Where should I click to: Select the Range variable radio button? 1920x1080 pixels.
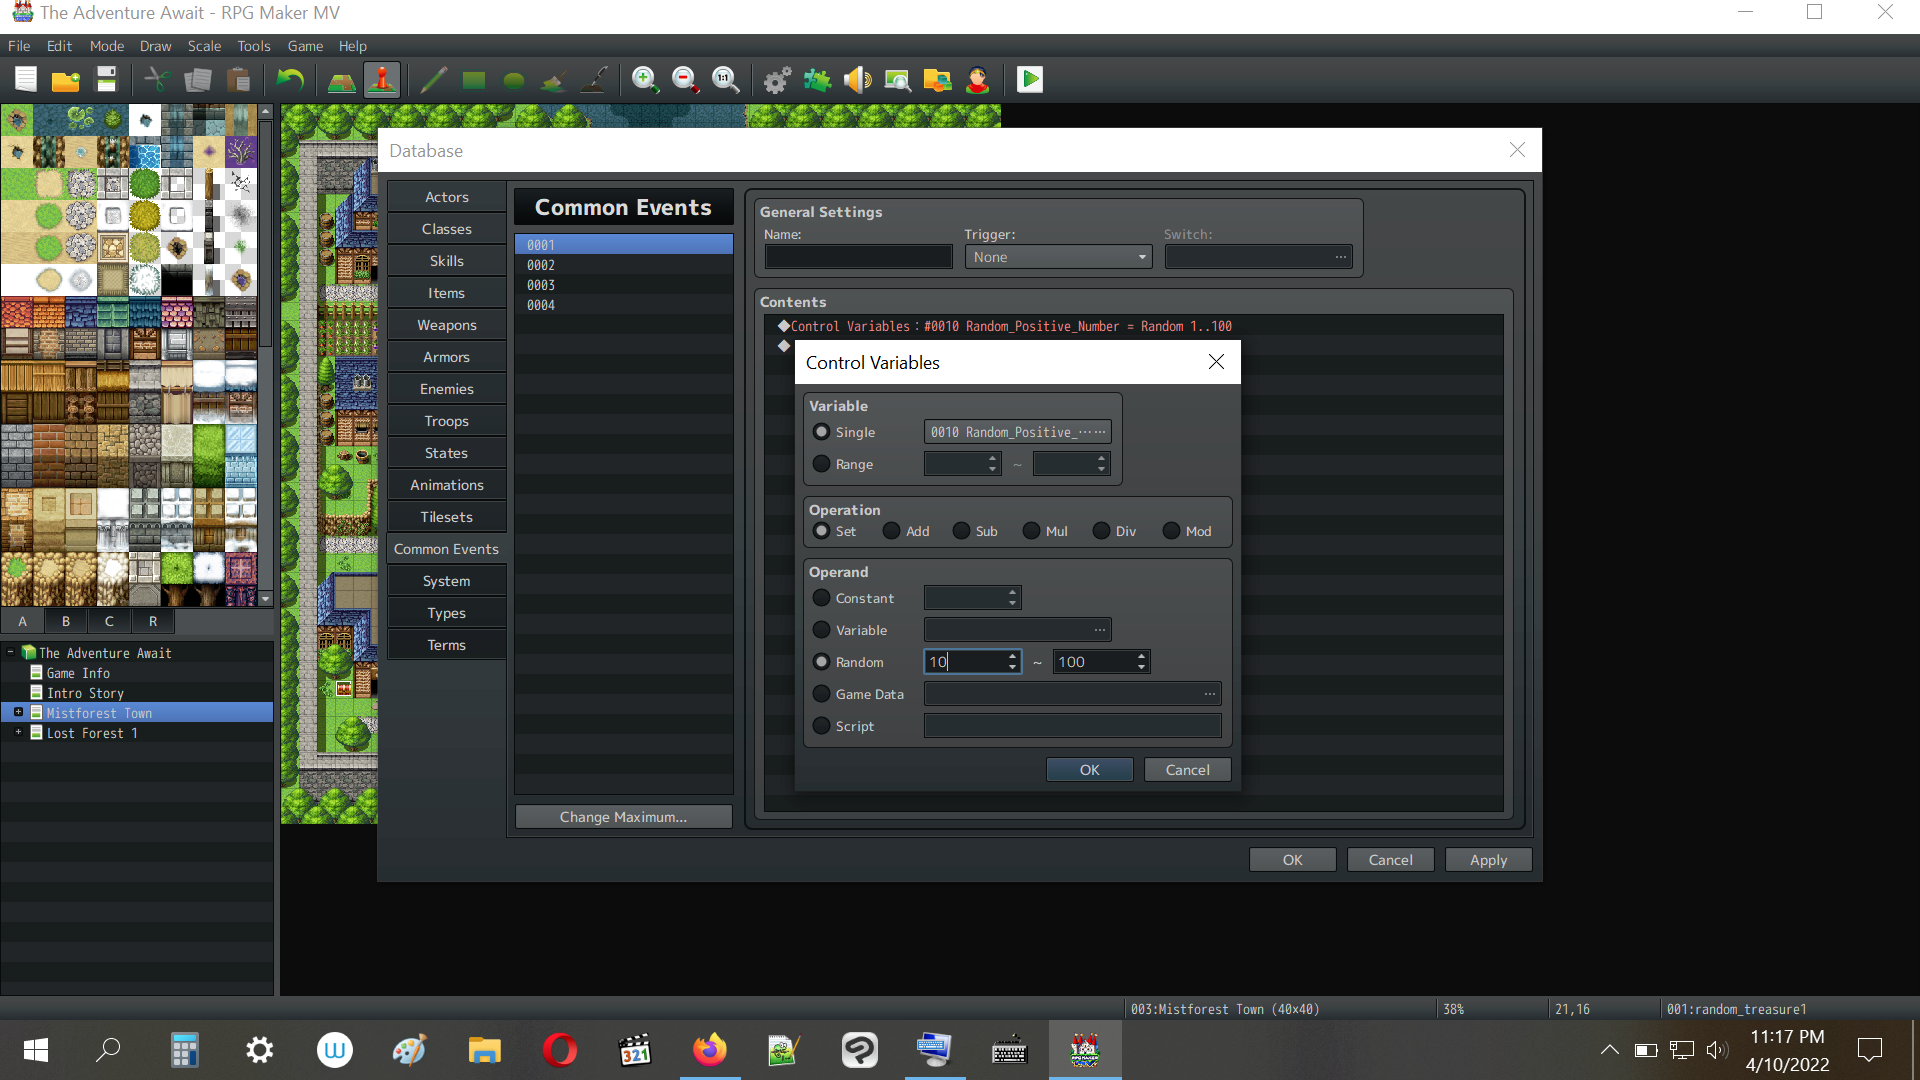(822, 464)
